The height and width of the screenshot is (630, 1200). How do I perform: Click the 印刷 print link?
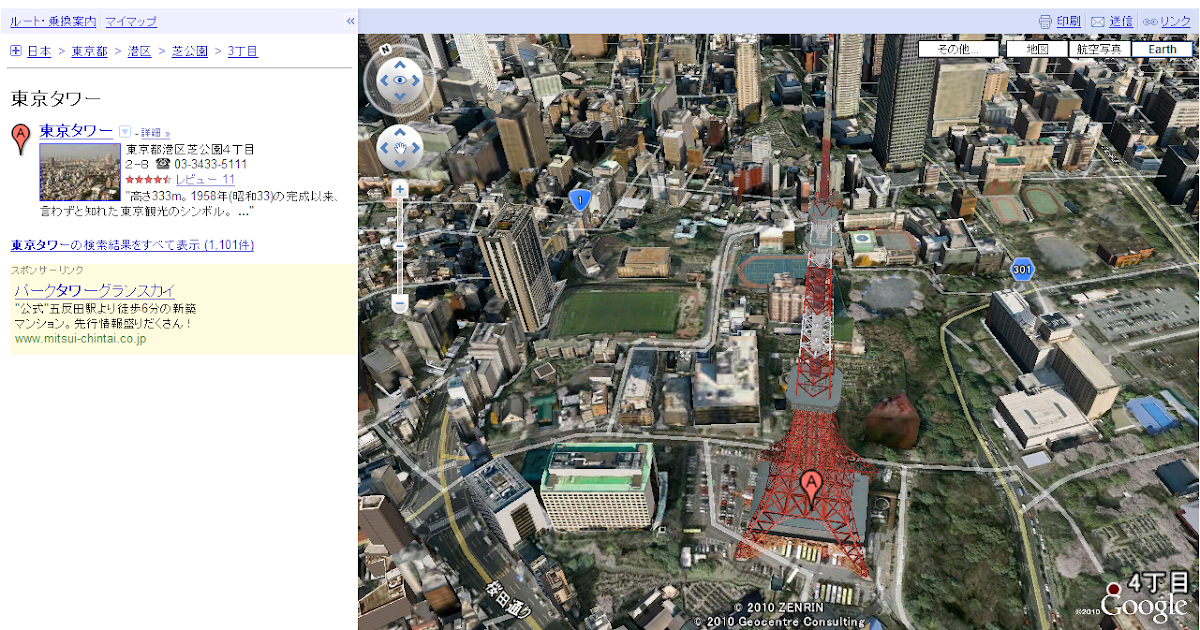click(x=1068, y=21)
